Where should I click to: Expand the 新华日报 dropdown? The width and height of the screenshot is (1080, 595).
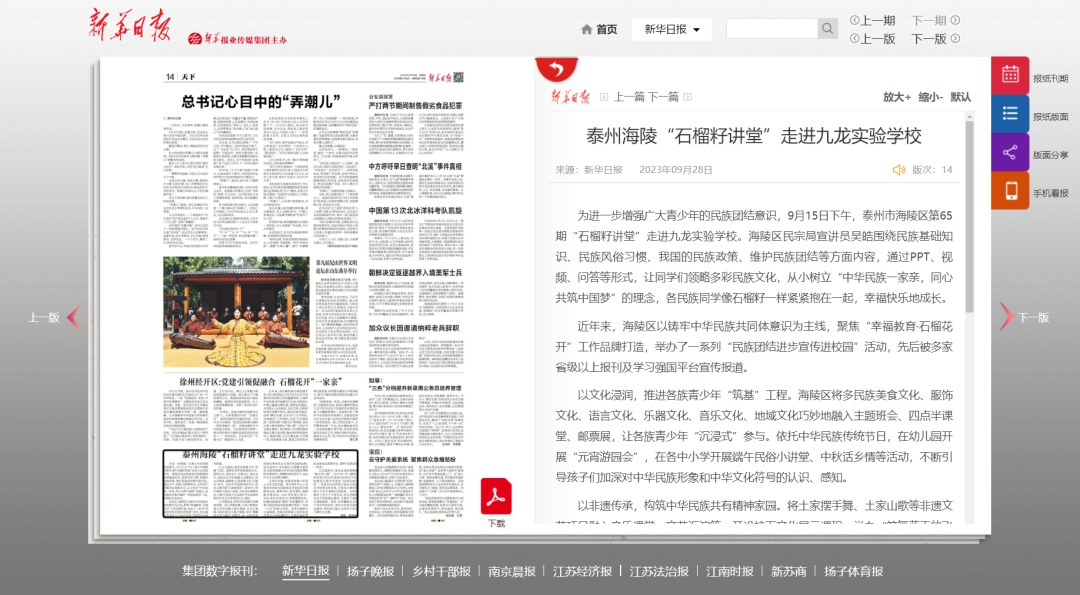coord(672,29)
